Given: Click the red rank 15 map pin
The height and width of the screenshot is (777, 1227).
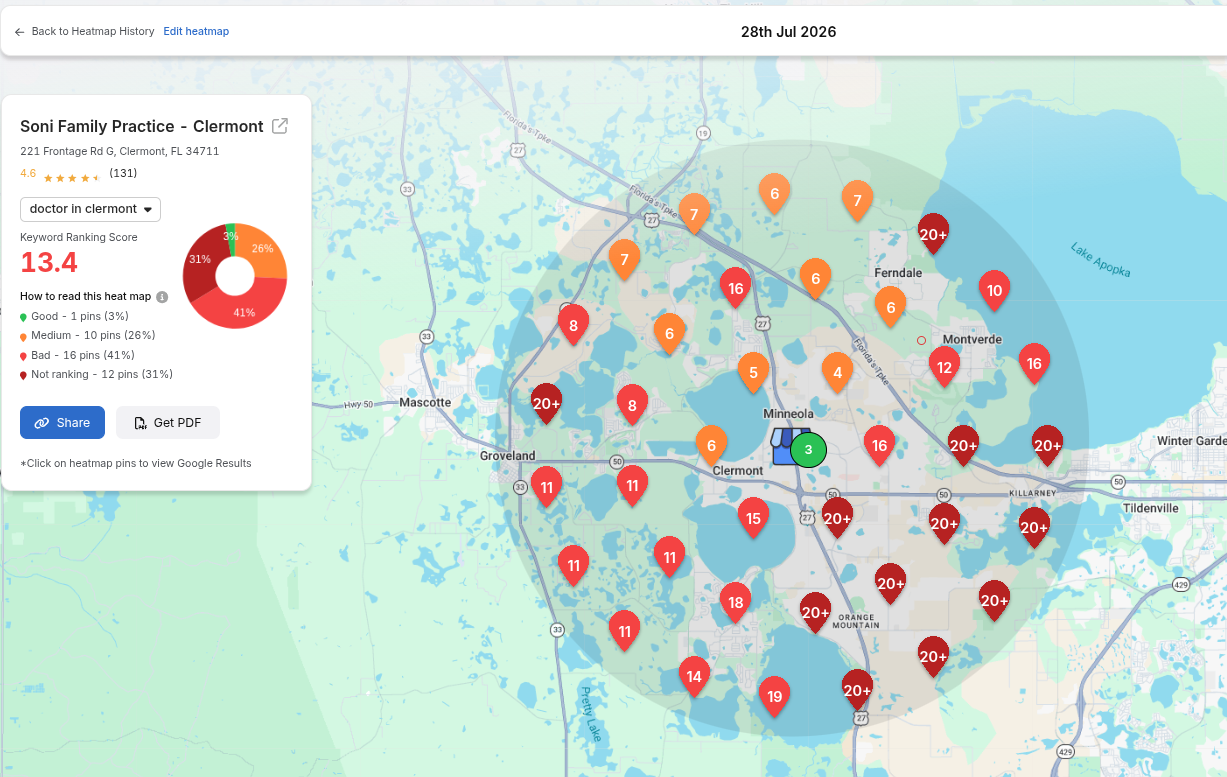Looking at the screenshot, I should click(x=753, y=518).
